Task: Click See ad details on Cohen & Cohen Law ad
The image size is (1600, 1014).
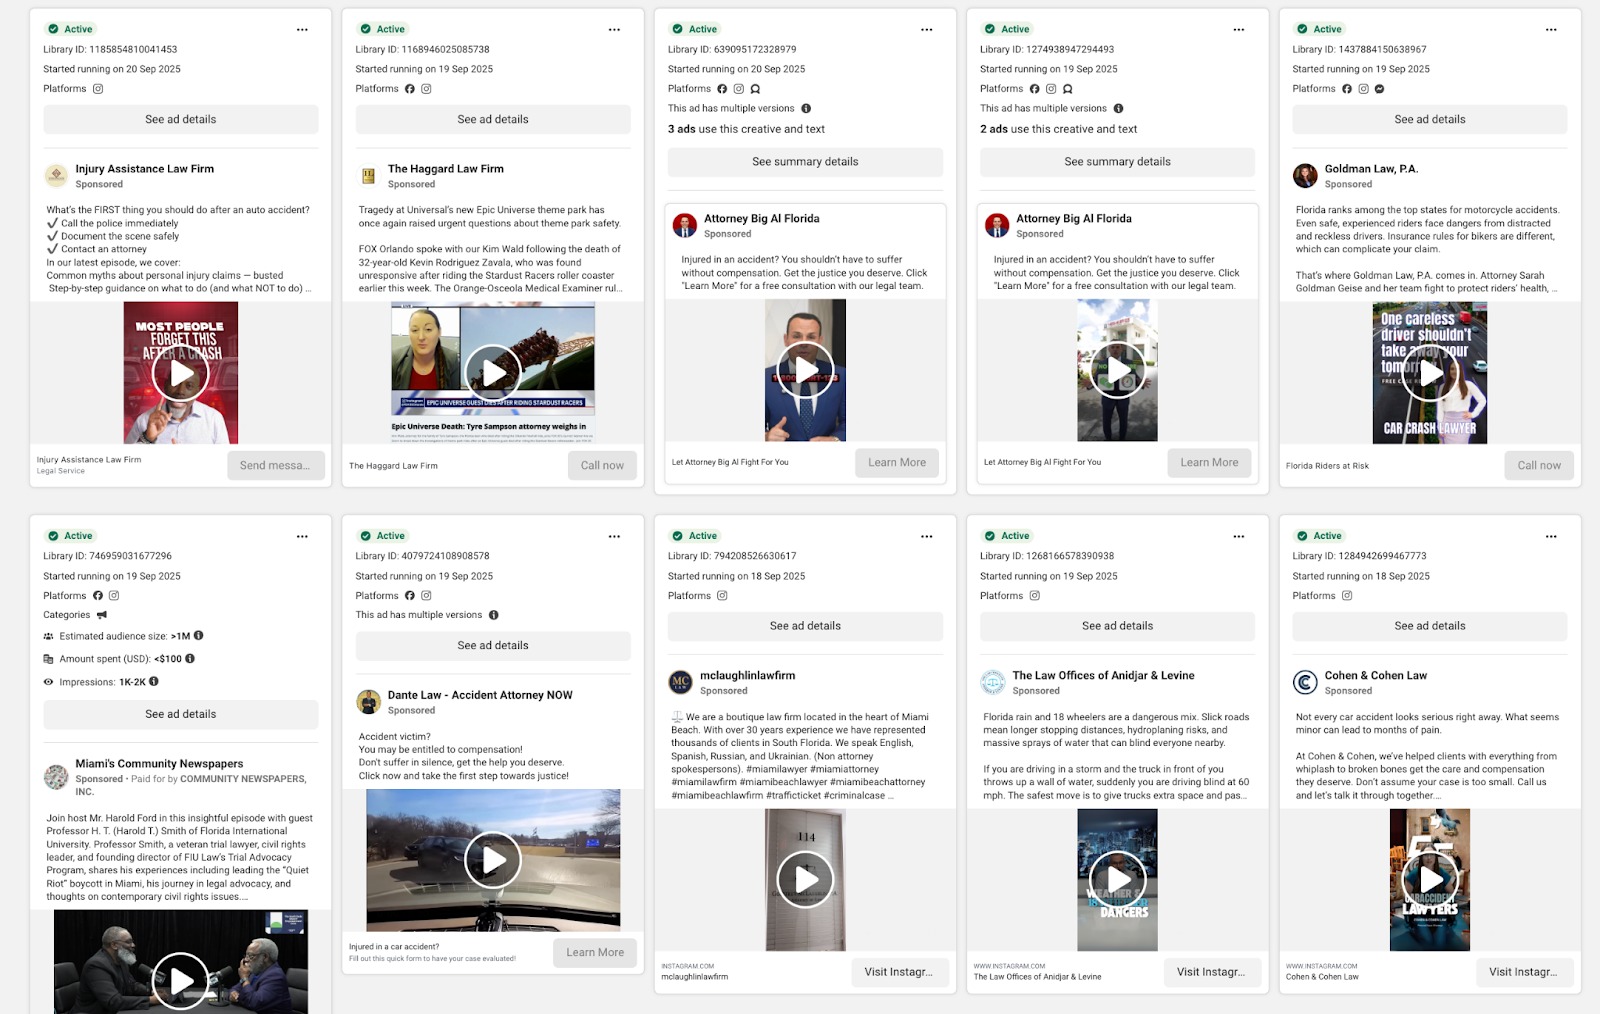Action: (1429, 626)
